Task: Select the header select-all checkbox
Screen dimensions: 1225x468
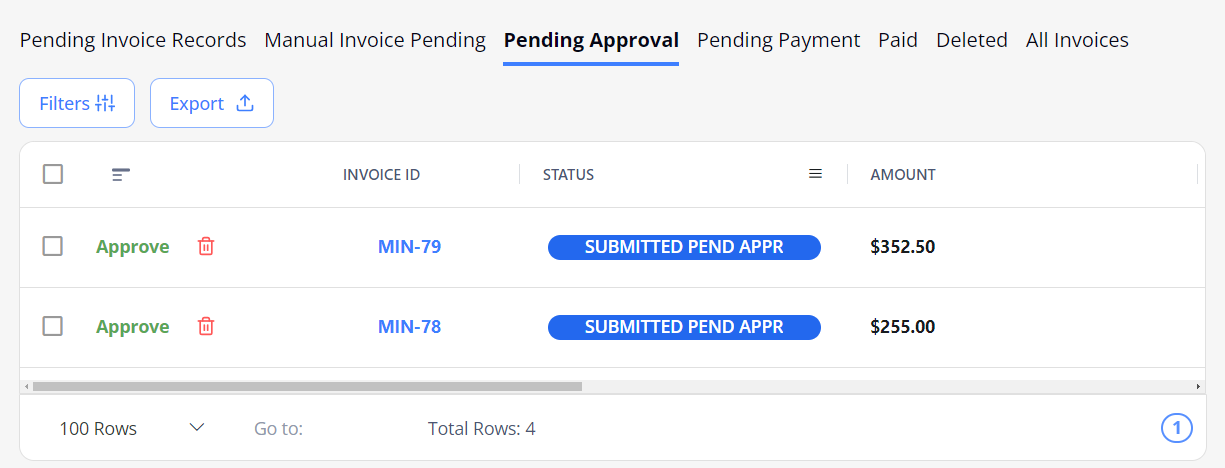Action: coord(53,174)
